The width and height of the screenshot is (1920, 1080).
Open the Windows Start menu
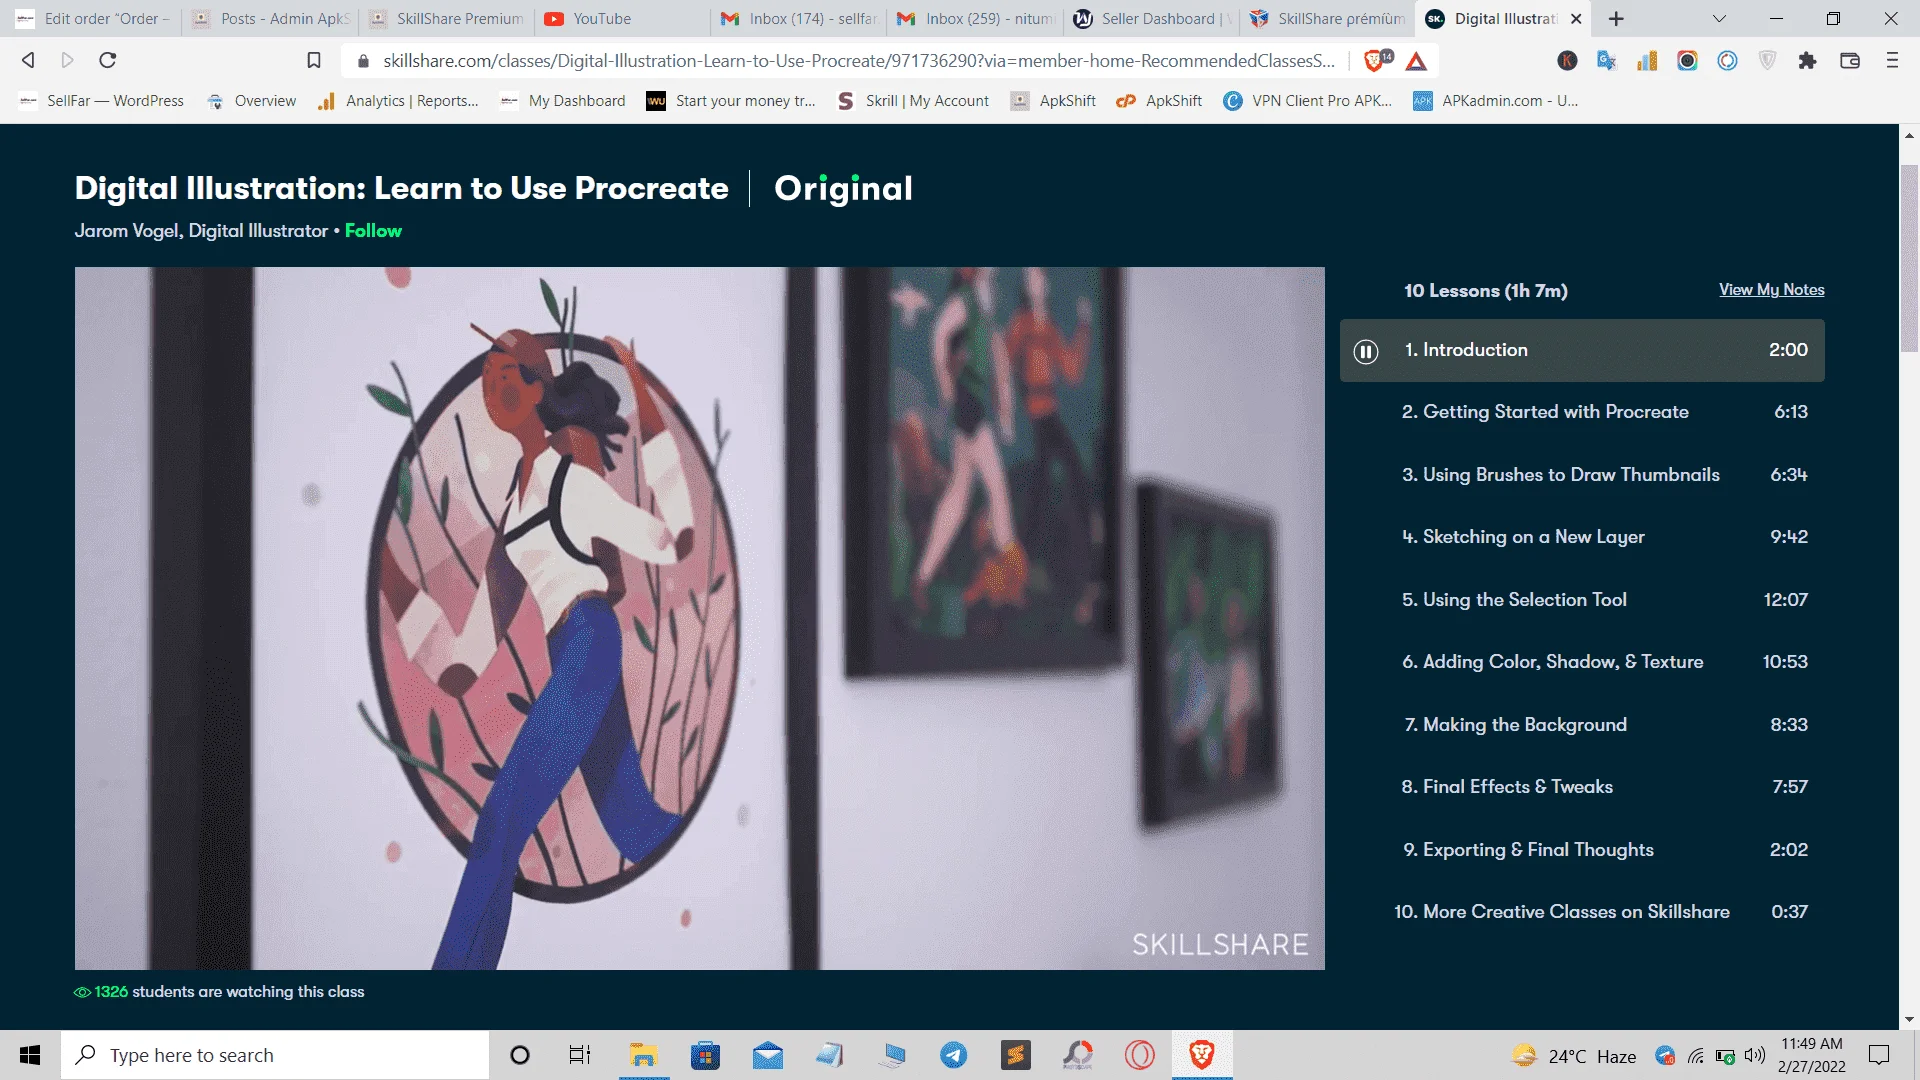(30, 1055)
